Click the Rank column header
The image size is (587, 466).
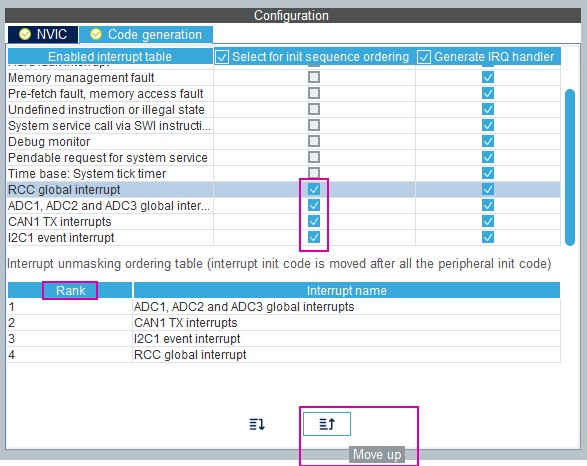[70, 290]
